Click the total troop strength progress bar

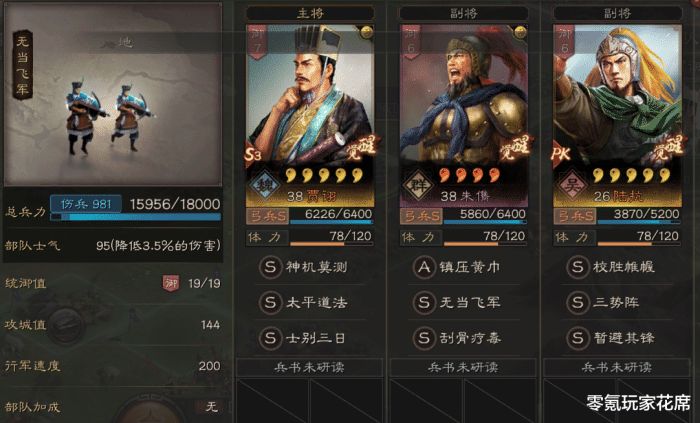[135, 217]
